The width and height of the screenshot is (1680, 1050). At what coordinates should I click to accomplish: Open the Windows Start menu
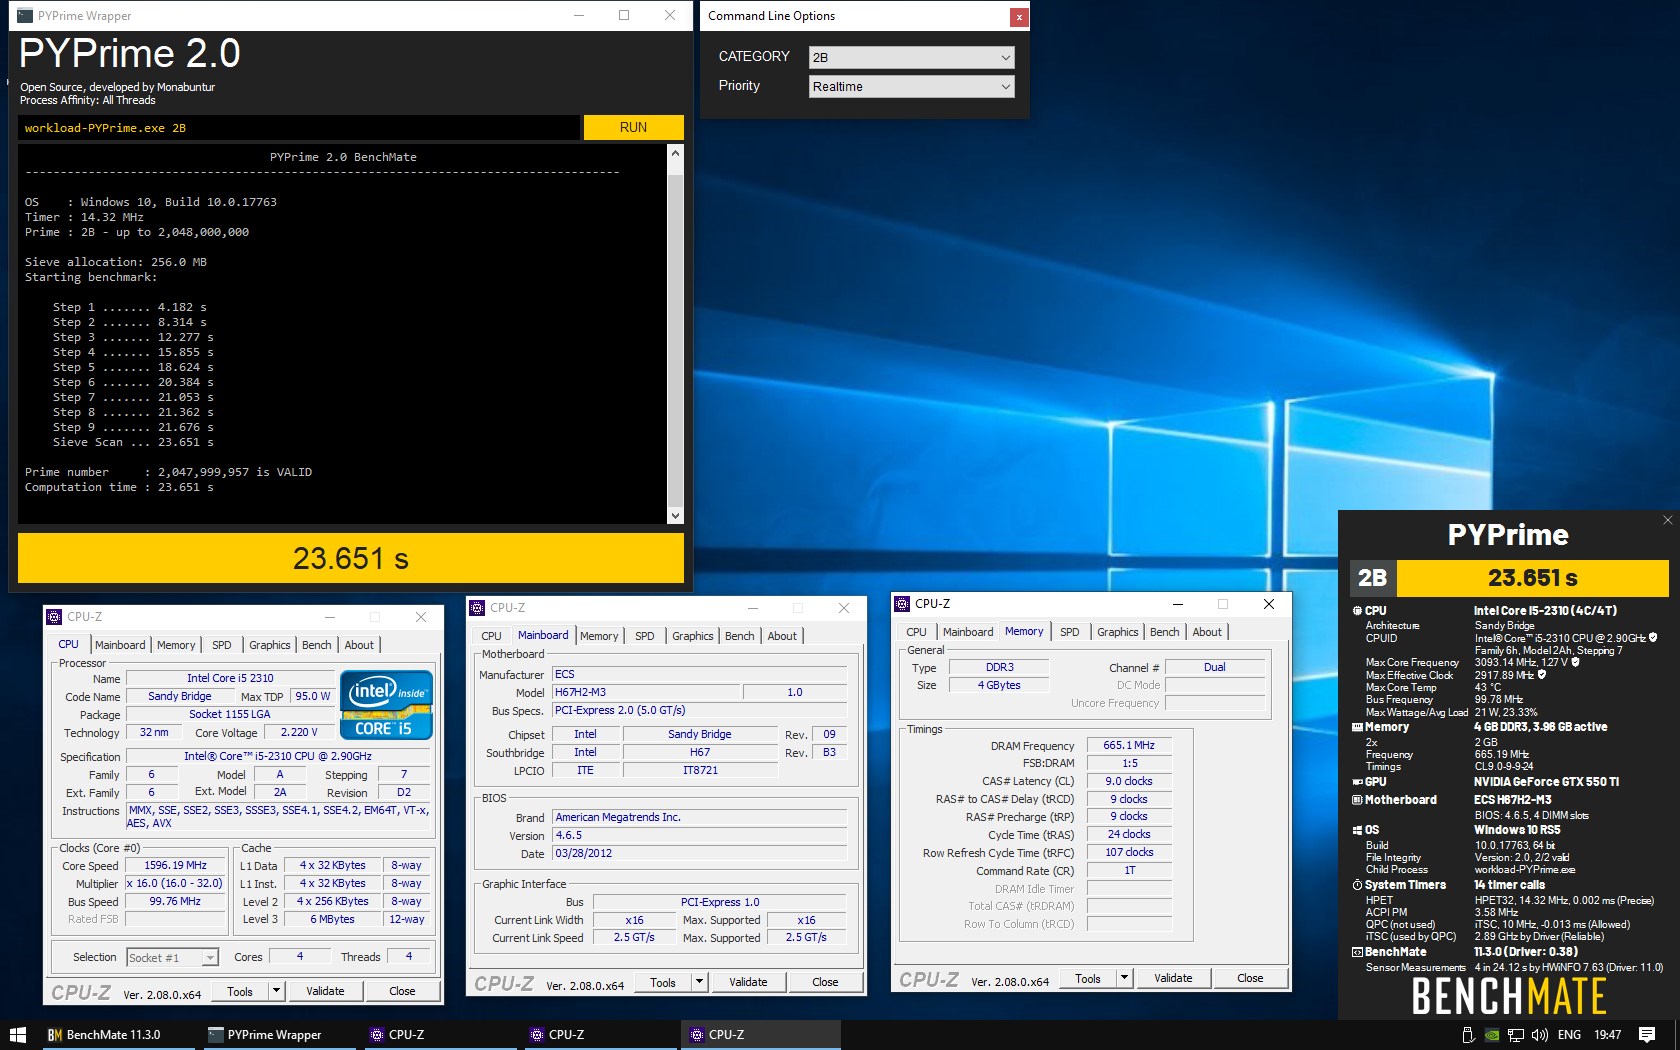[17, 1035]
